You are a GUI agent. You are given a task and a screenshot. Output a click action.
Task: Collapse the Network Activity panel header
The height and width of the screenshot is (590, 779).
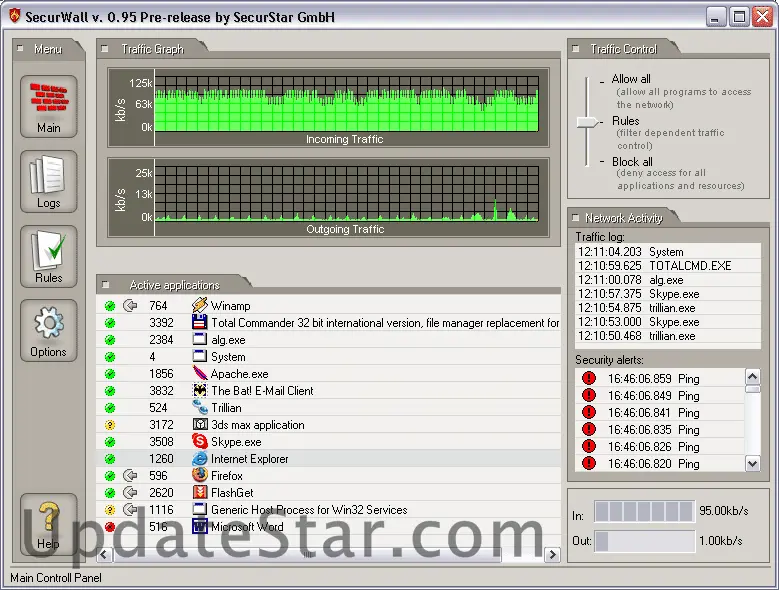576,218
